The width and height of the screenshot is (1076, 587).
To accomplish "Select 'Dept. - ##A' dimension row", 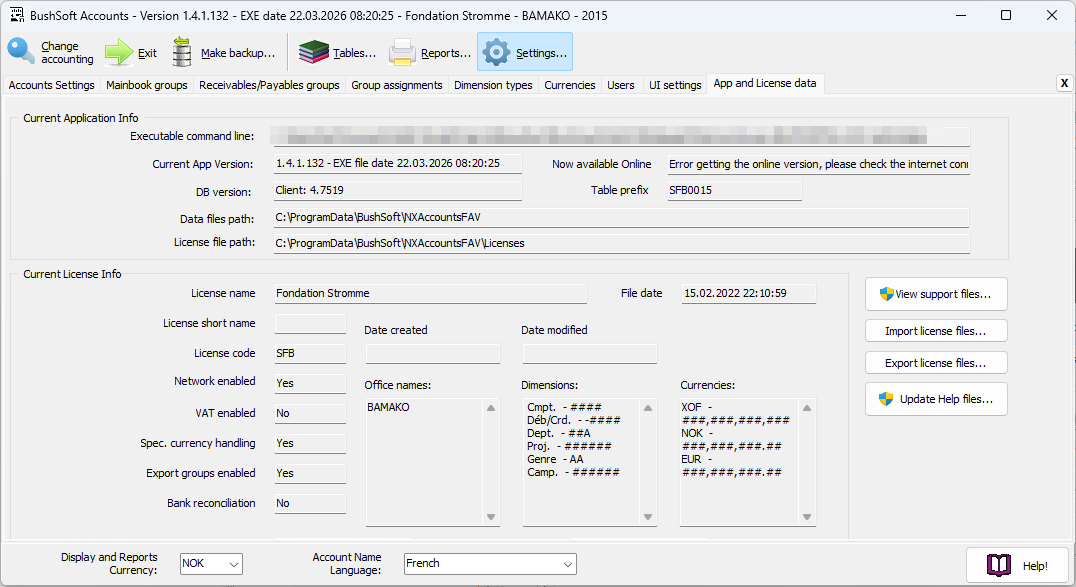I will pos(559,433).
